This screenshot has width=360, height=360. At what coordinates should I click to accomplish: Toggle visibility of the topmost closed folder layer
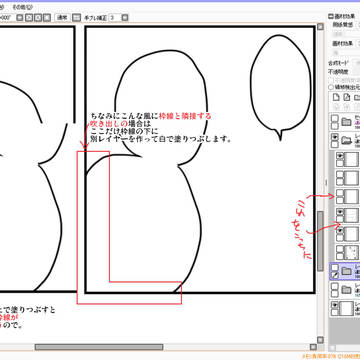point(335,118)
